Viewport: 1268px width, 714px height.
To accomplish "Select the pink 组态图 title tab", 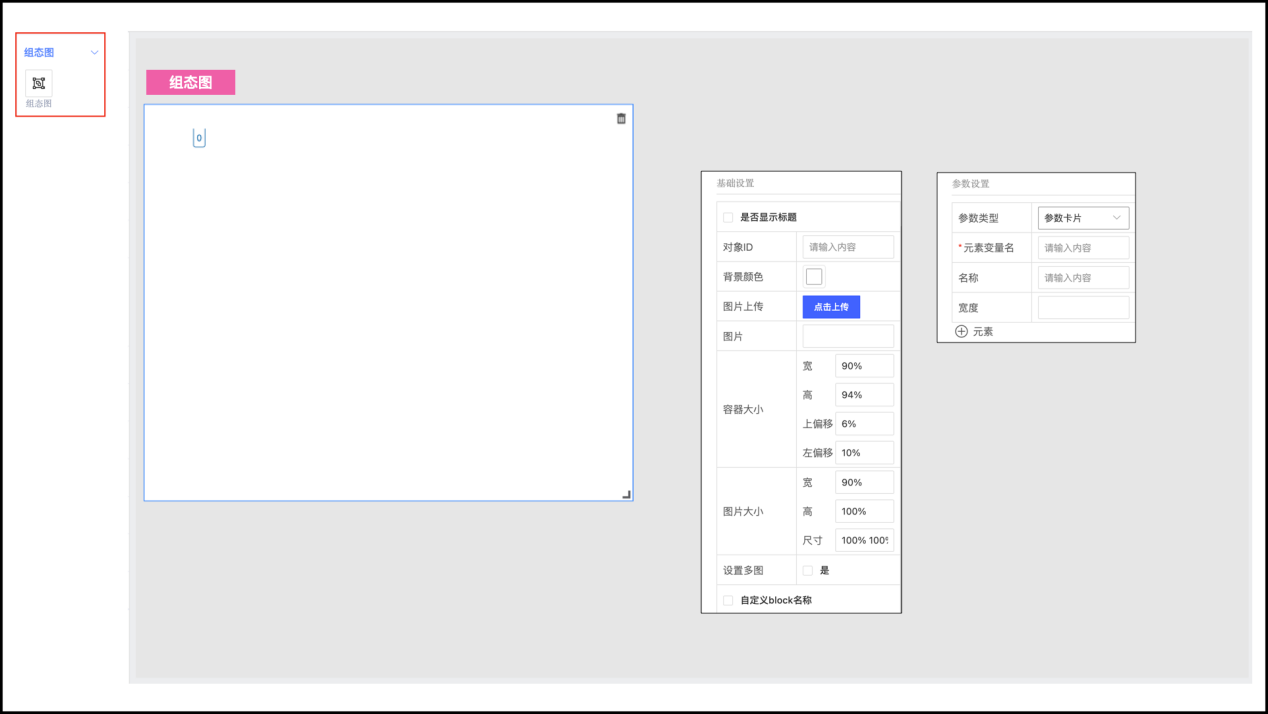I will click(190, 82).
